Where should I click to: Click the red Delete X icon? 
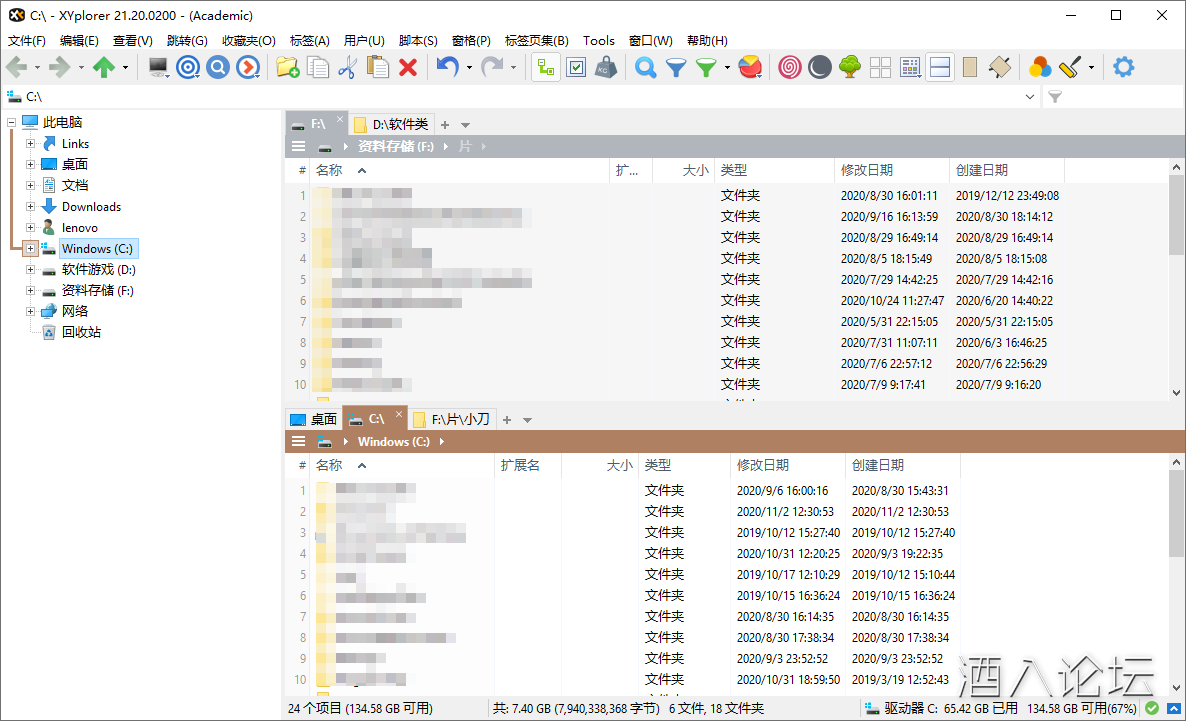408,67
